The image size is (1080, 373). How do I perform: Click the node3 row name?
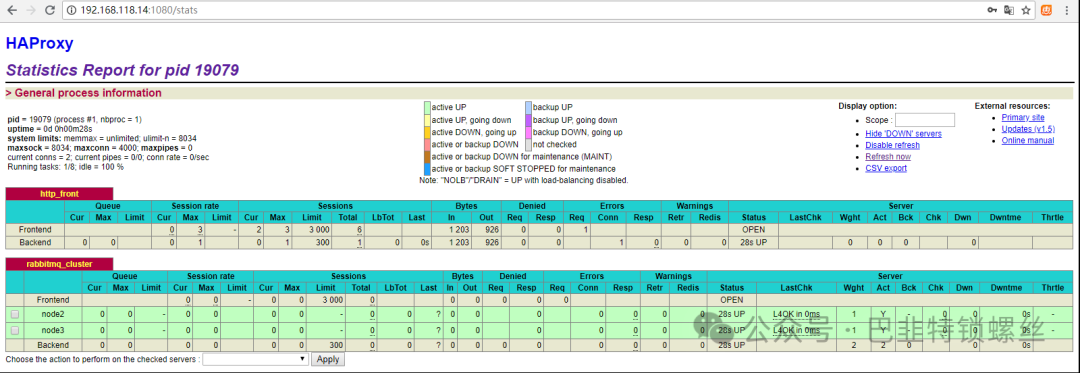tap(52, 330)
